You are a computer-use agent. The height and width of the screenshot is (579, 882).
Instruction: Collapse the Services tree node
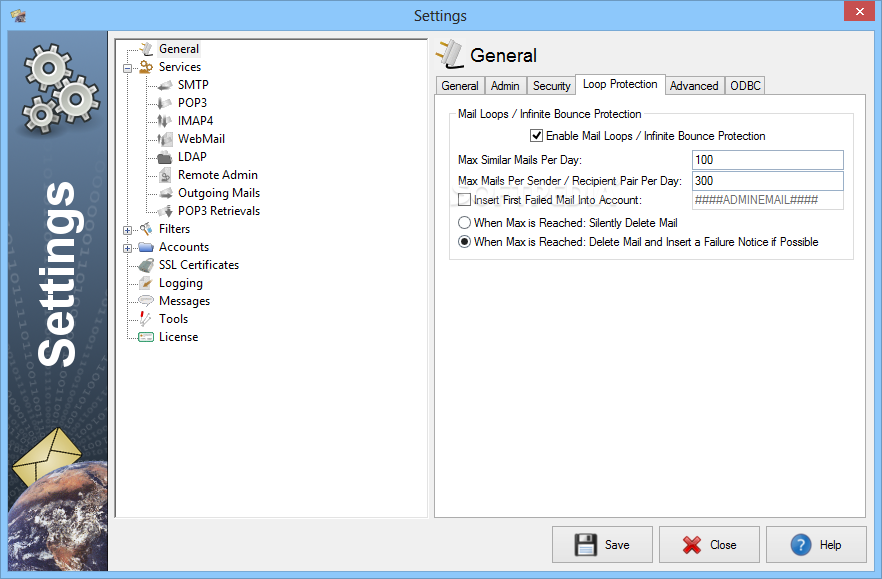click(x=128, y=69)
